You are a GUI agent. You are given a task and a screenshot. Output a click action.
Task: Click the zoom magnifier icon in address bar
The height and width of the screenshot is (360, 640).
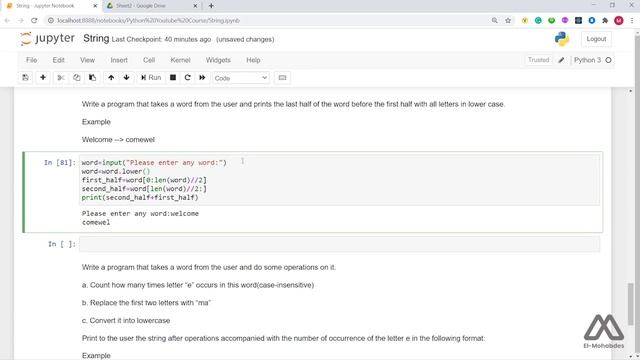point(494,20)
